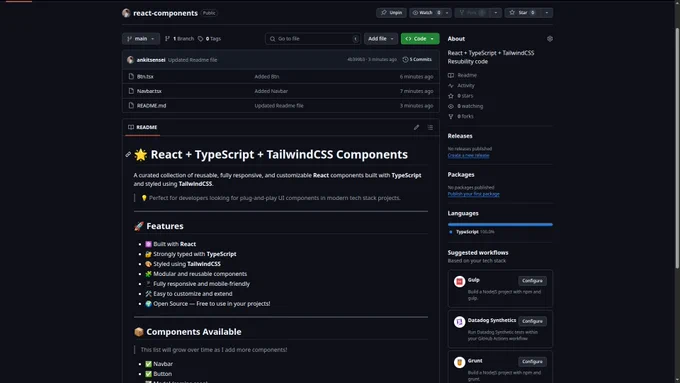Toggle Watch notifications for repository

(x=426, y=13)
